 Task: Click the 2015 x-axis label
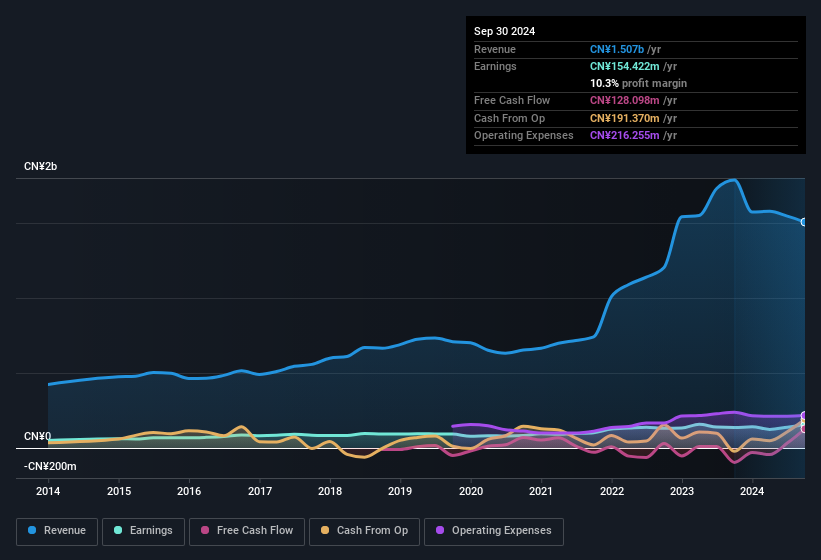119,491
